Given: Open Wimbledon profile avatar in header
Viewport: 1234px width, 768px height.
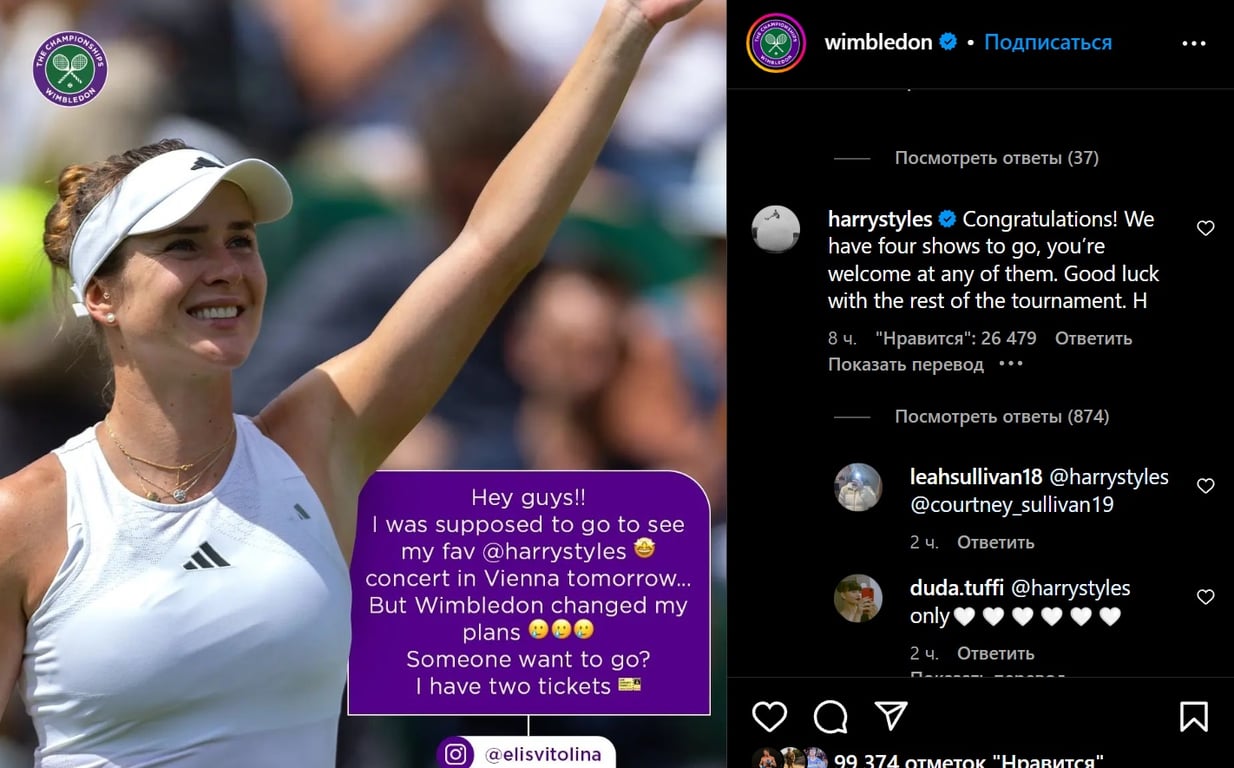Looking at the screenshot, I should [x=776, y=43].
